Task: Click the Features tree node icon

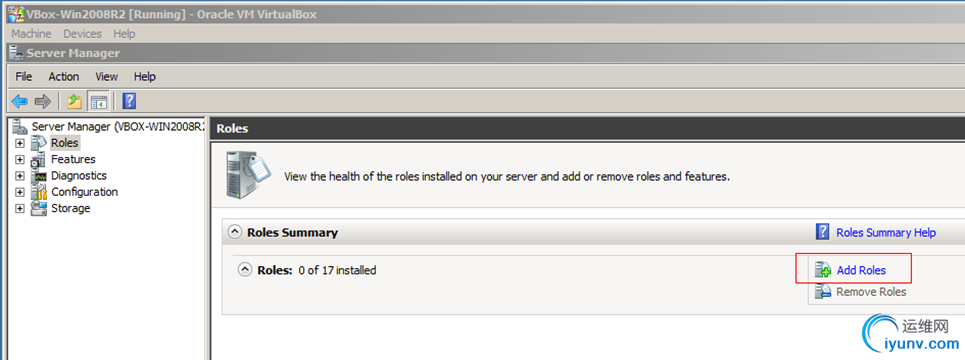Action: [x=38, y=159]
